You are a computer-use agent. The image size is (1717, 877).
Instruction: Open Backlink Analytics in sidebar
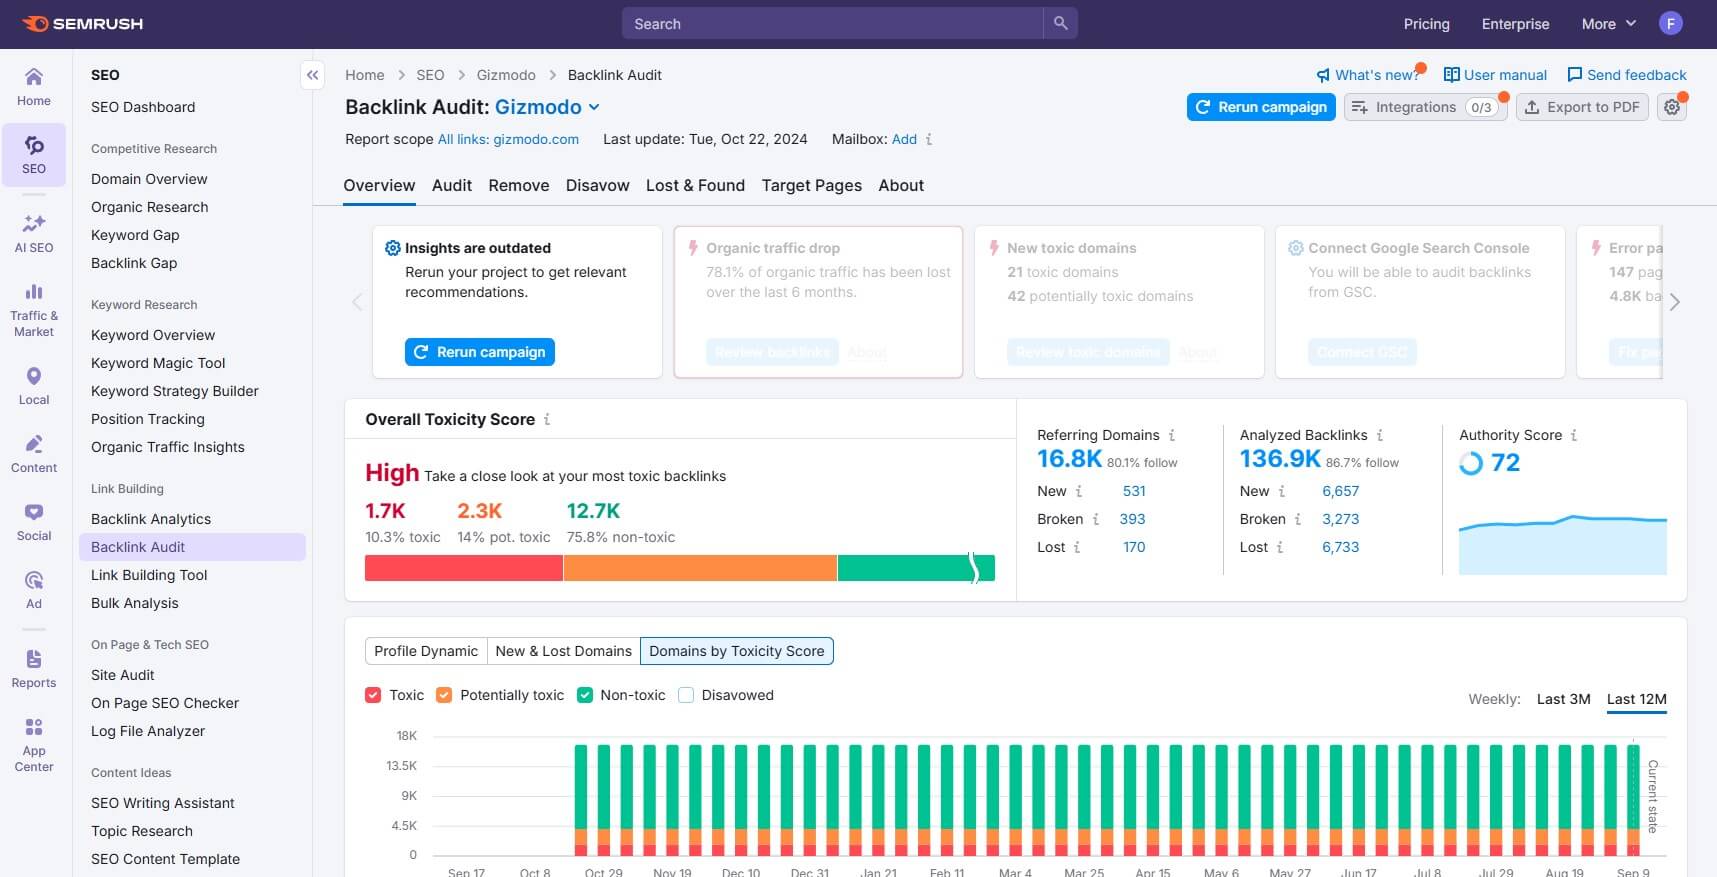[151, 519]
